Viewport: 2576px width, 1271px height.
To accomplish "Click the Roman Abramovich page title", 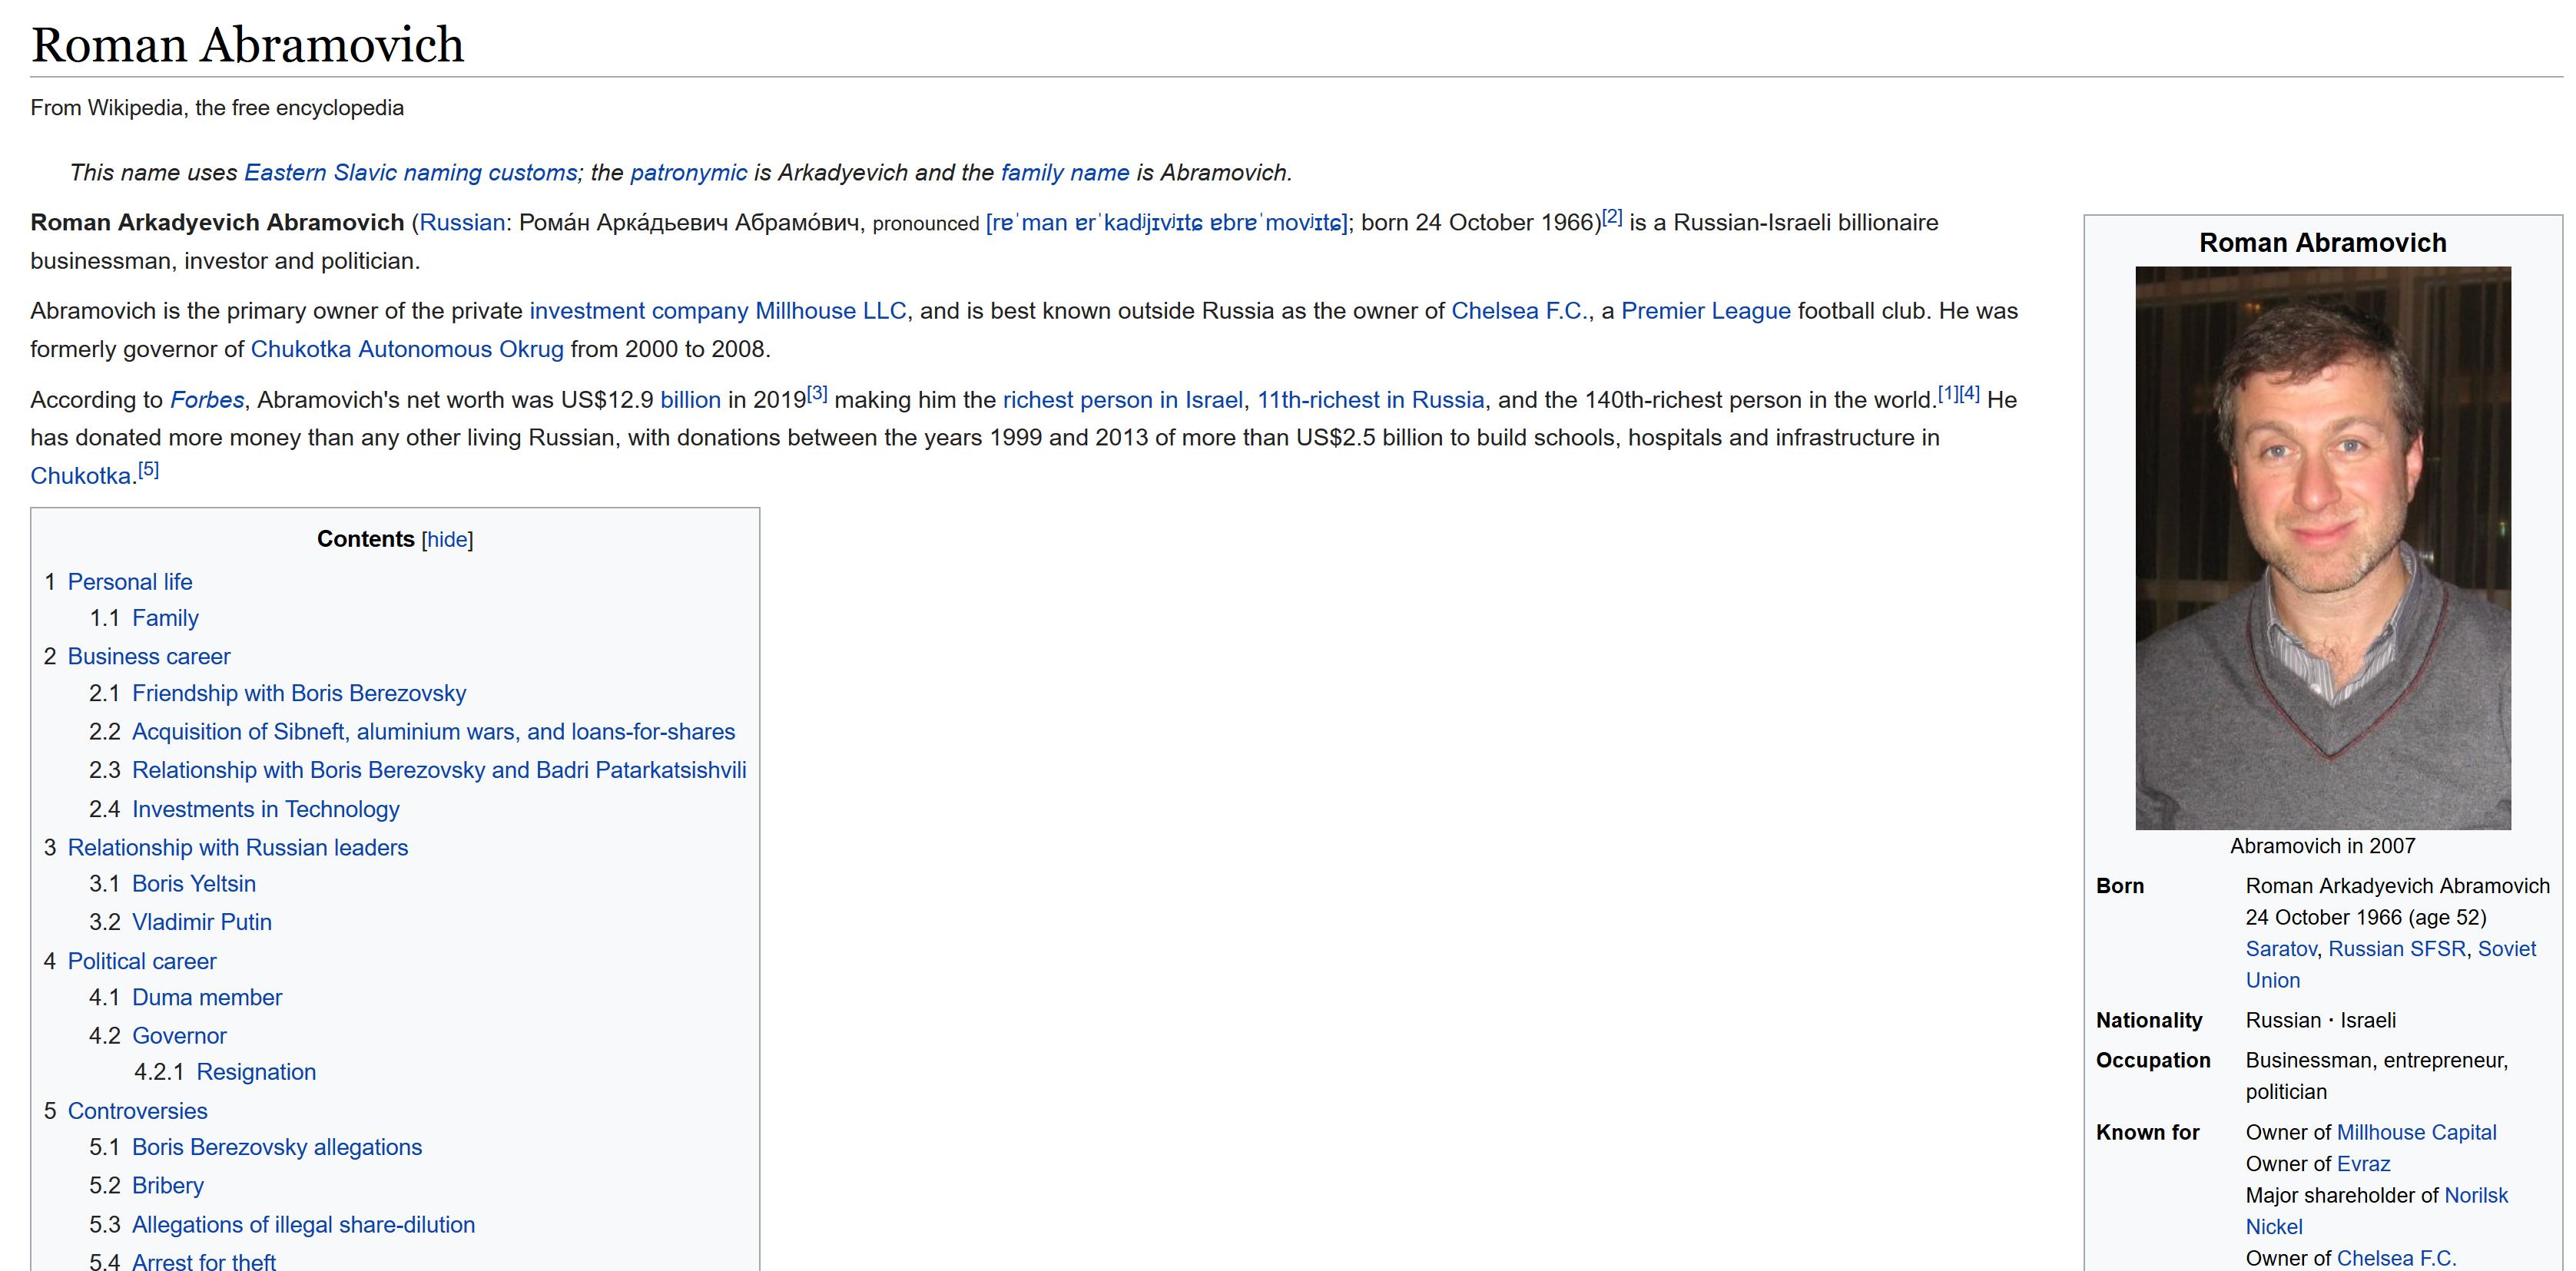I will (x=248, y=45).
